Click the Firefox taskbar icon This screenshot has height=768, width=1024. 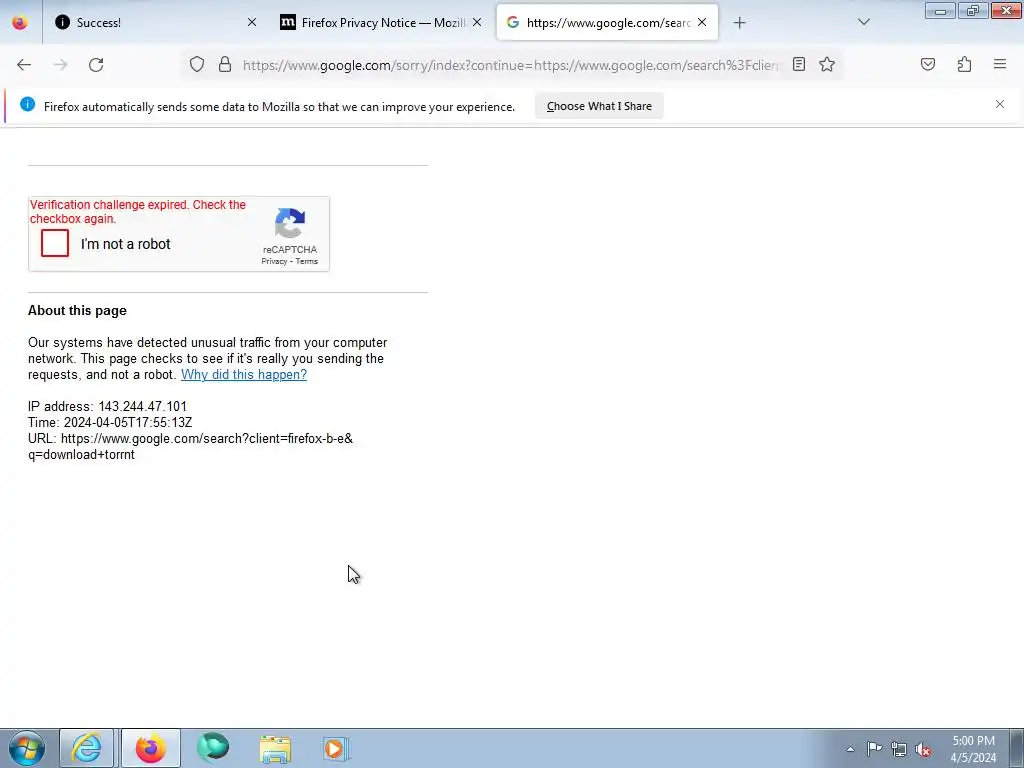150,748
